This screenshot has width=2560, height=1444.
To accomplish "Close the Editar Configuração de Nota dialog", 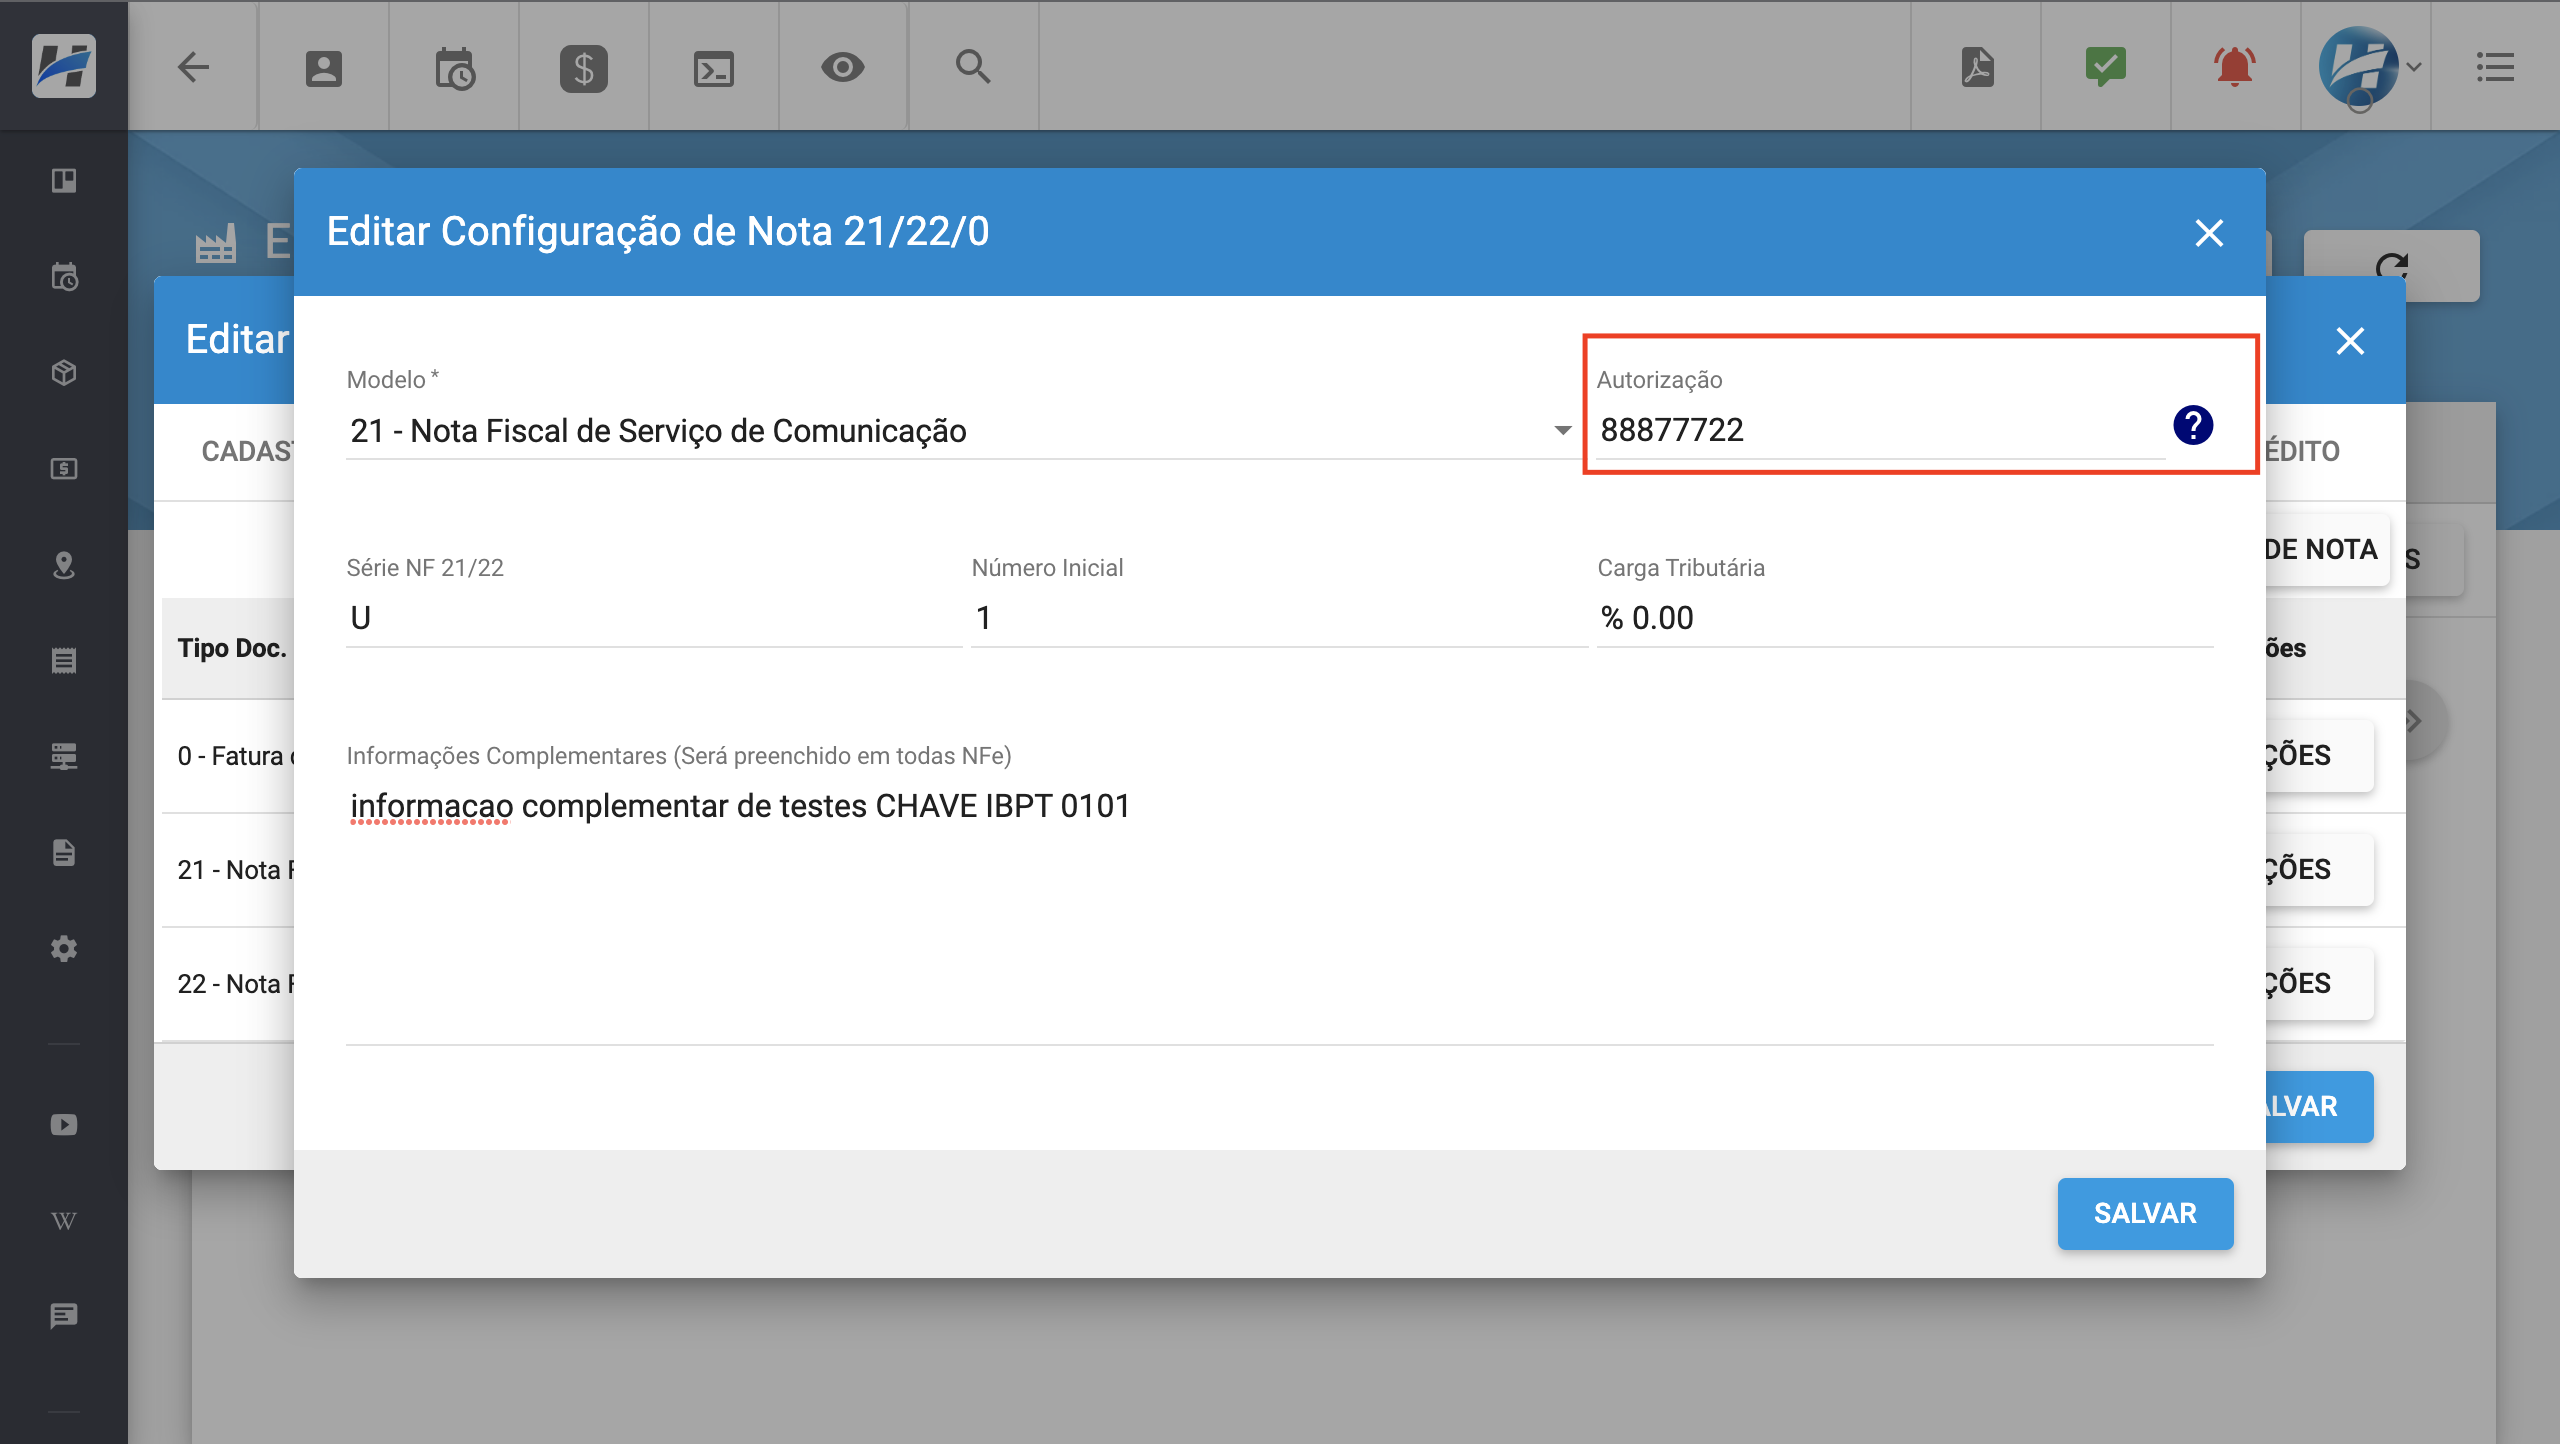I will click(2209, 233).
